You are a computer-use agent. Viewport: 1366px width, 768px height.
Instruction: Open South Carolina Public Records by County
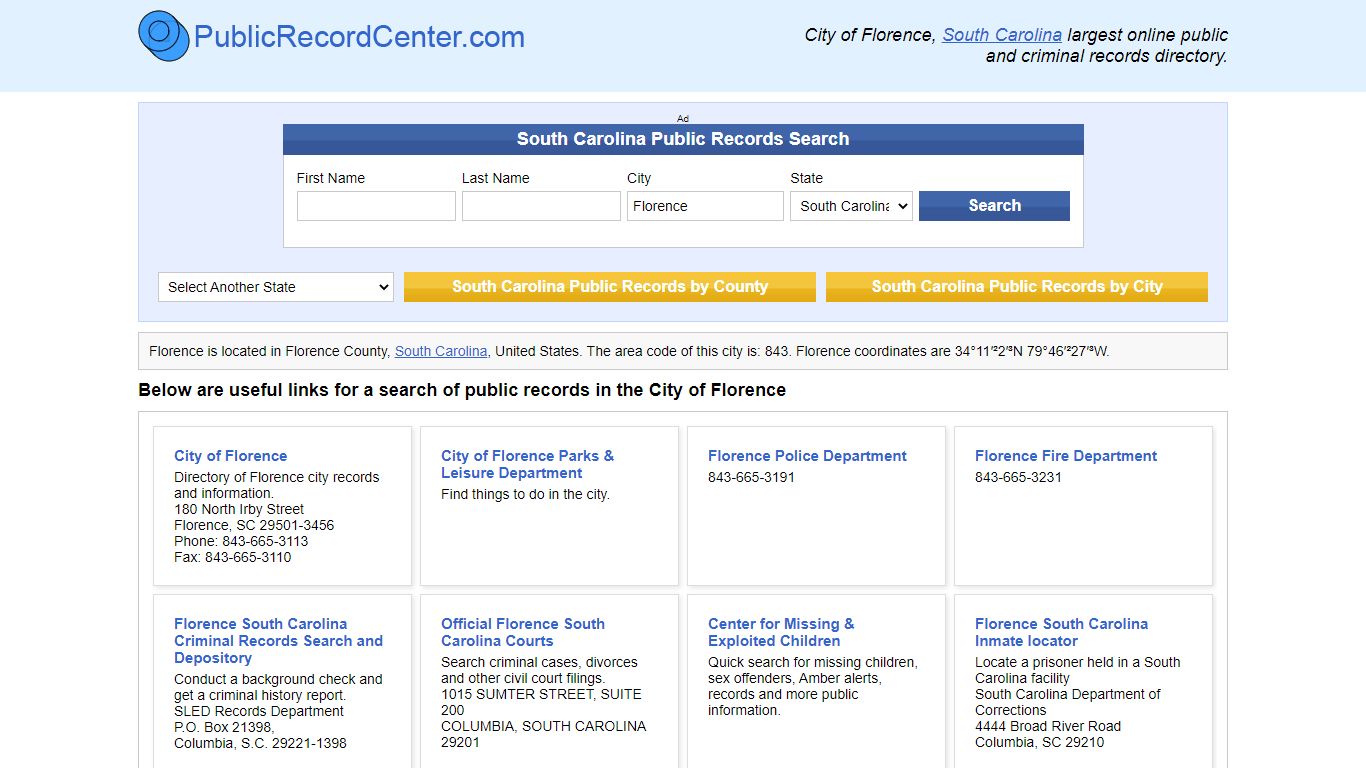tap(610, 287)
